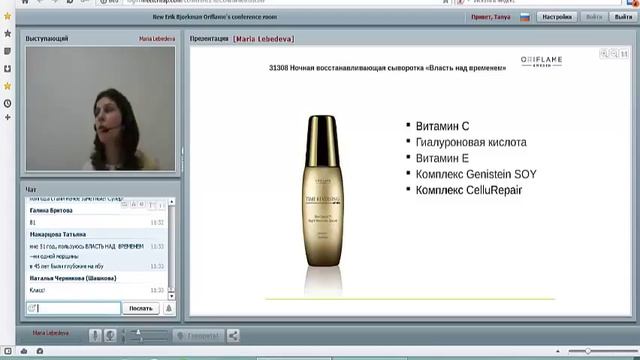Click the chat scrollbar thumb
The height and width of the screenshot is (360, 640).
pos(171,247)
